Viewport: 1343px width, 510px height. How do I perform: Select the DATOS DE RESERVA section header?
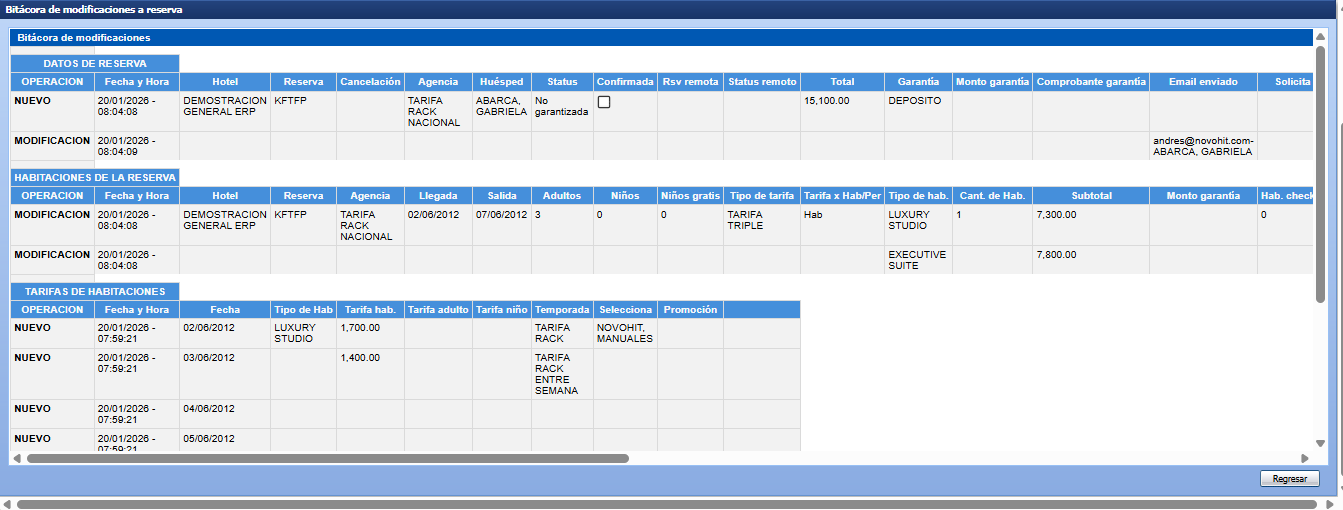click(x=95, y=64)
